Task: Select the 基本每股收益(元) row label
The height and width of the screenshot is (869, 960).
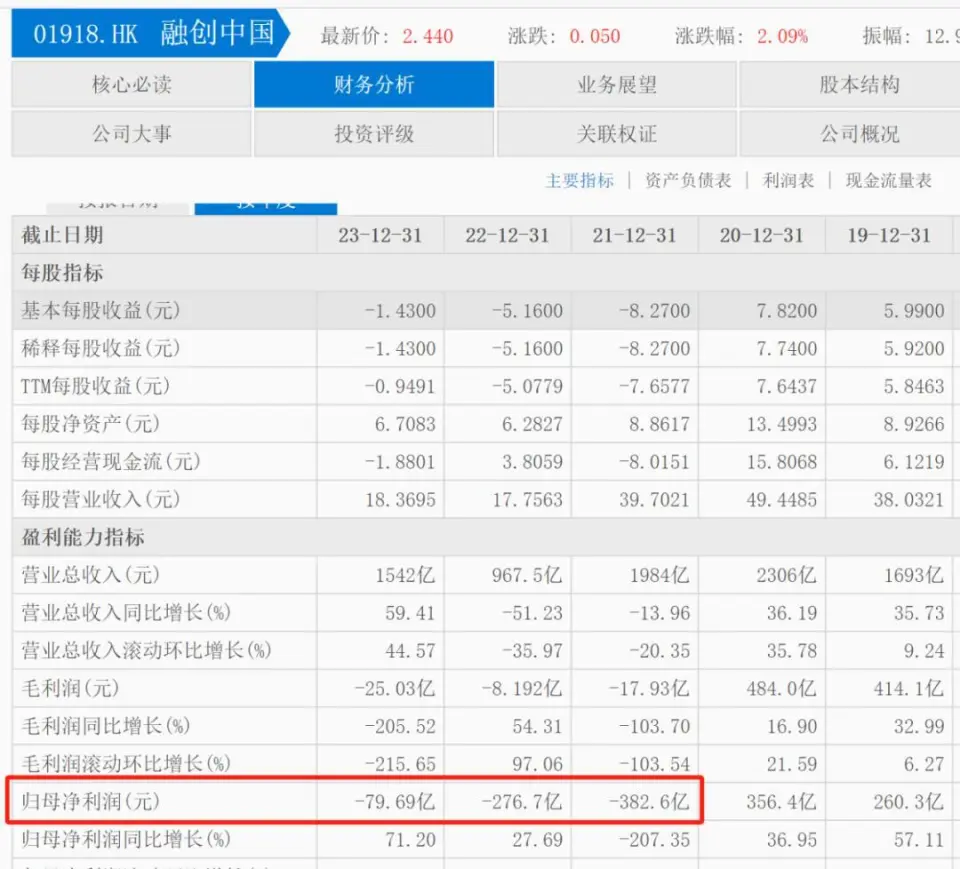Action: coord(100,311)
